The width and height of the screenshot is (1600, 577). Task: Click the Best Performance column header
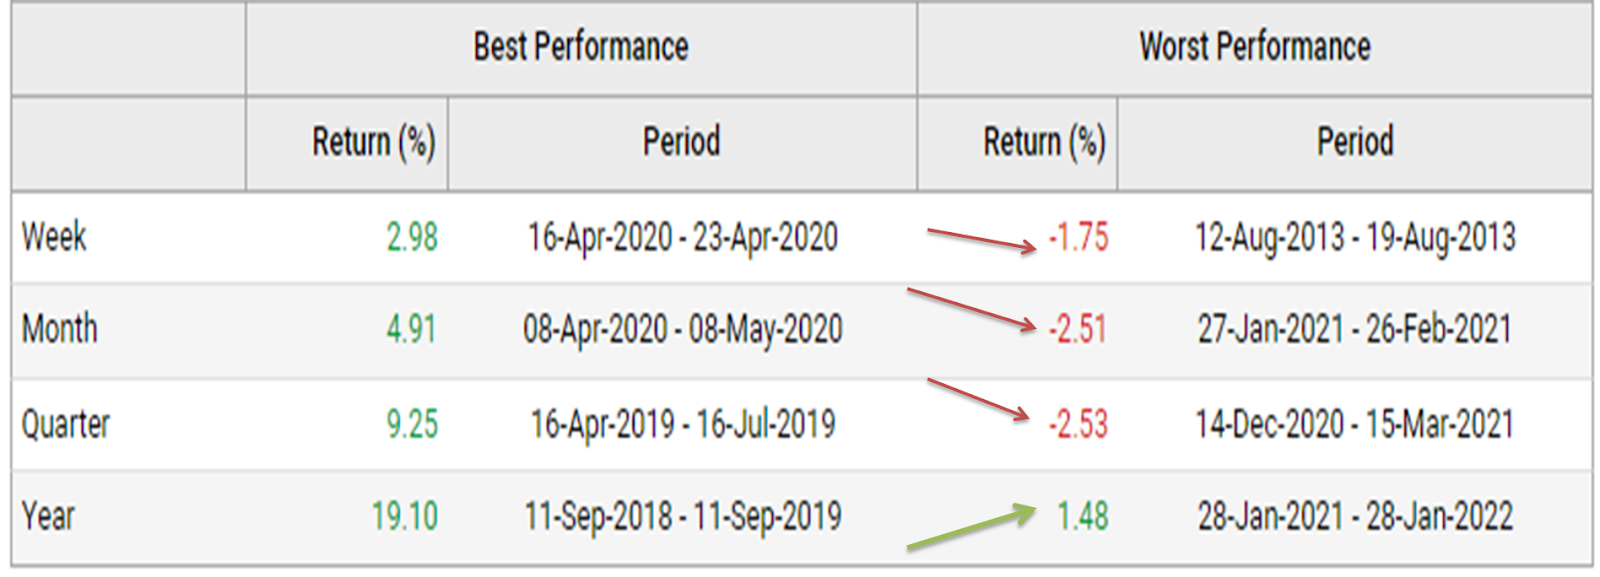pyautogui.click(x=581, y=46)
